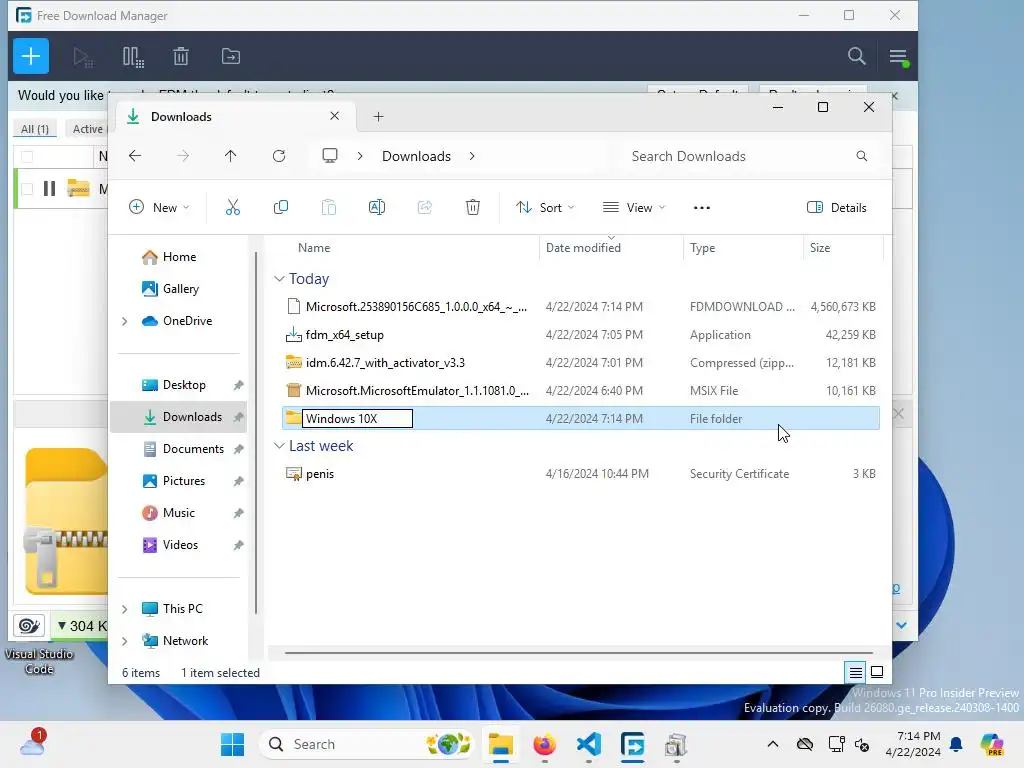The image size is (1024, 768).
Task: Tick the select-all checkbox in FDM list header
Action: coord(27,156)
